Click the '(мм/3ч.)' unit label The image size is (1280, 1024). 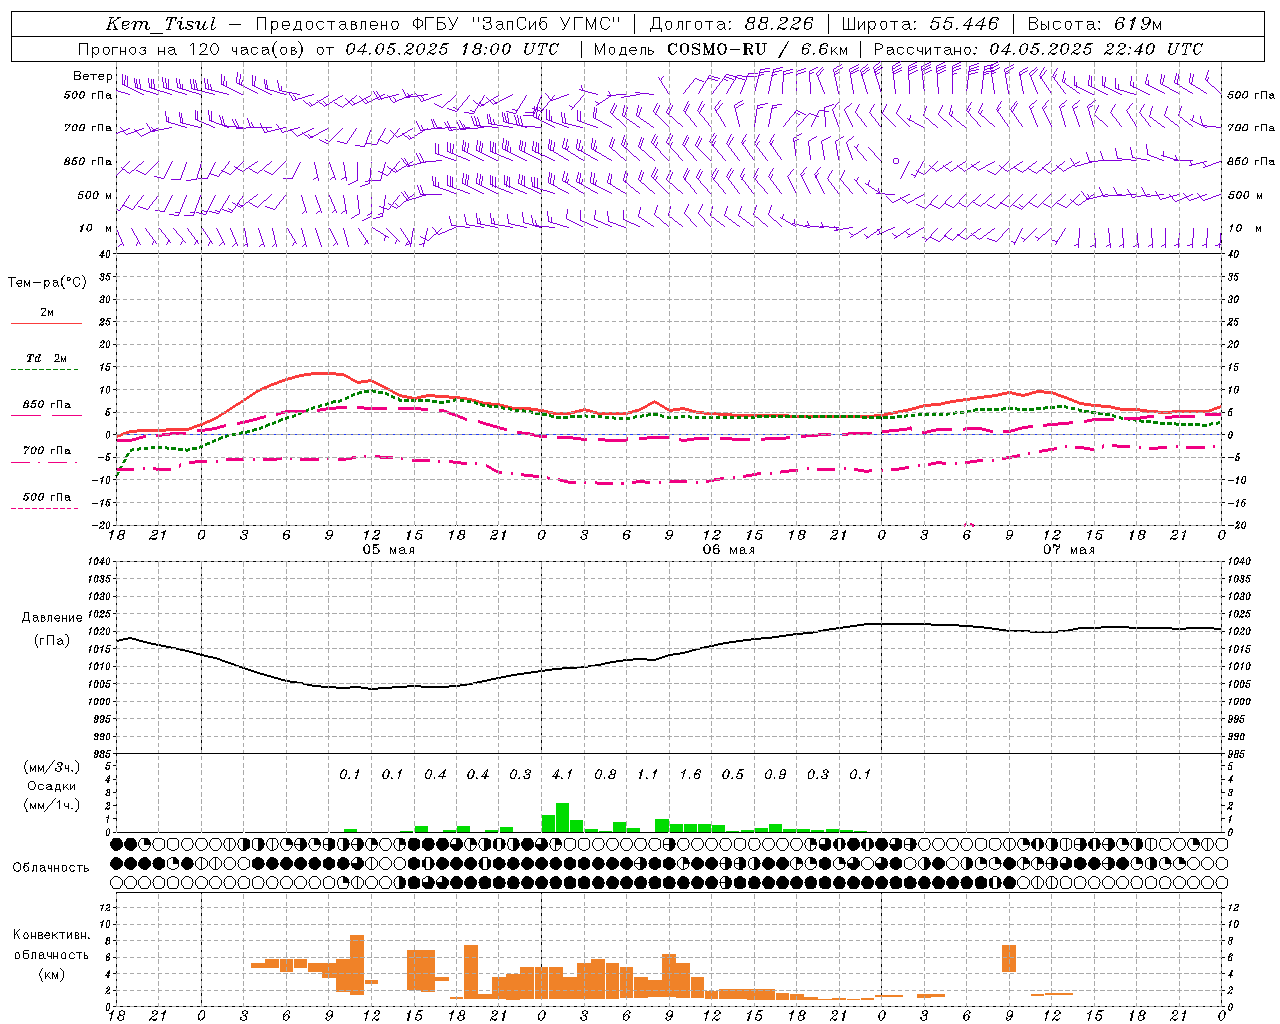click(x=51, y=768)
